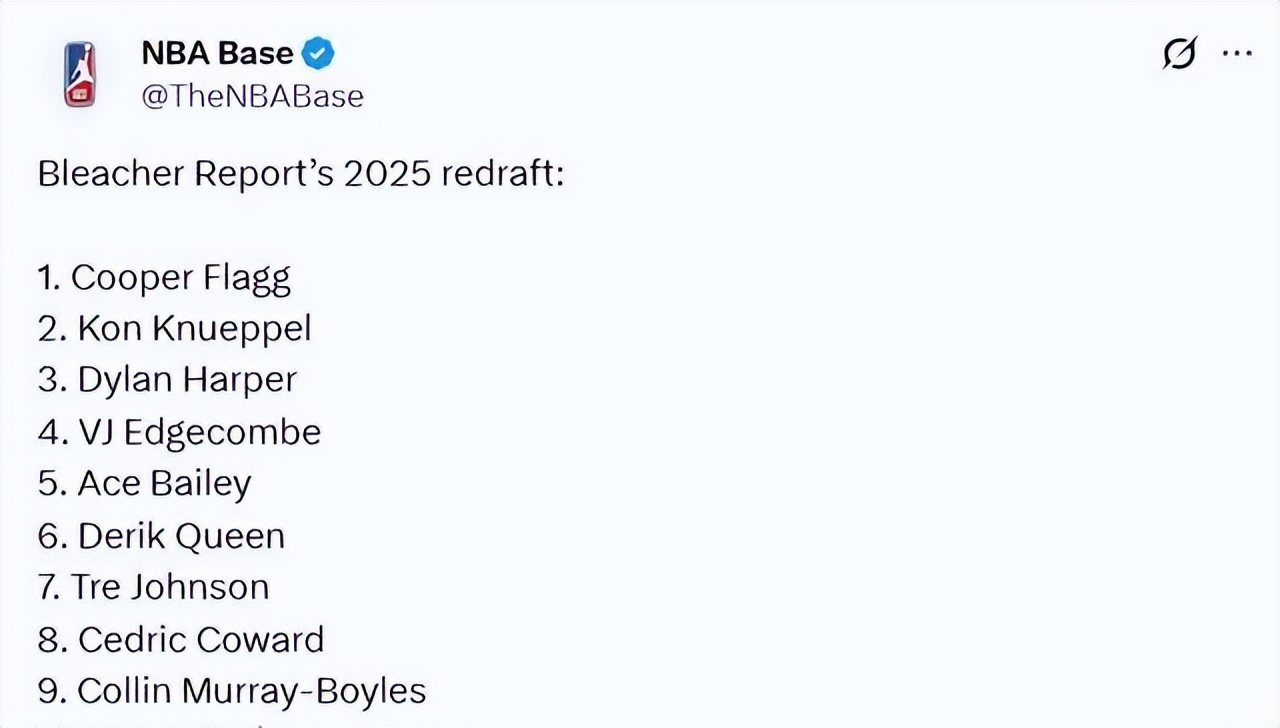Click the Dylan Harper list entry
1280x728 pixels.
point(187,380)
